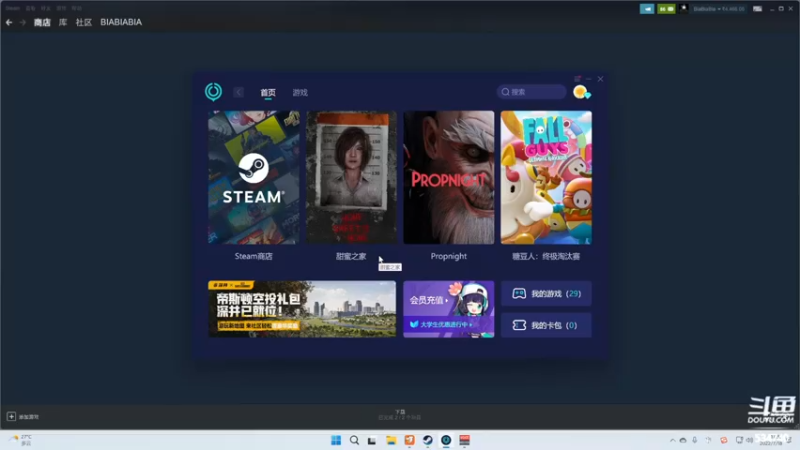
Task: Click the Propnight label under cover
Action: click(448, 256)
